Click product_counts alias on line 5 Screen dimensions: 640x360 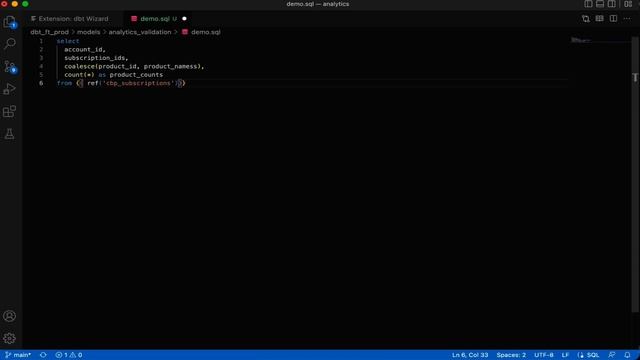point(136,75)
